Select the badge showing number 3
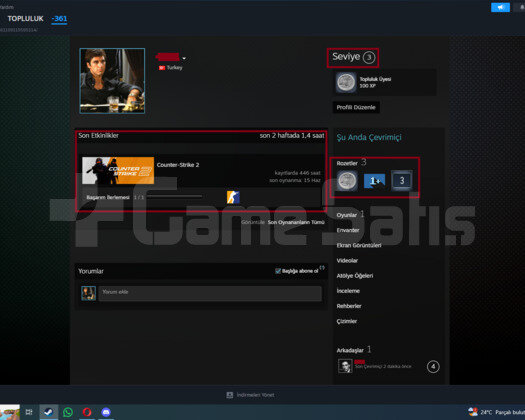This screenshot has height=420, width=525. click(x=402, y=181)
